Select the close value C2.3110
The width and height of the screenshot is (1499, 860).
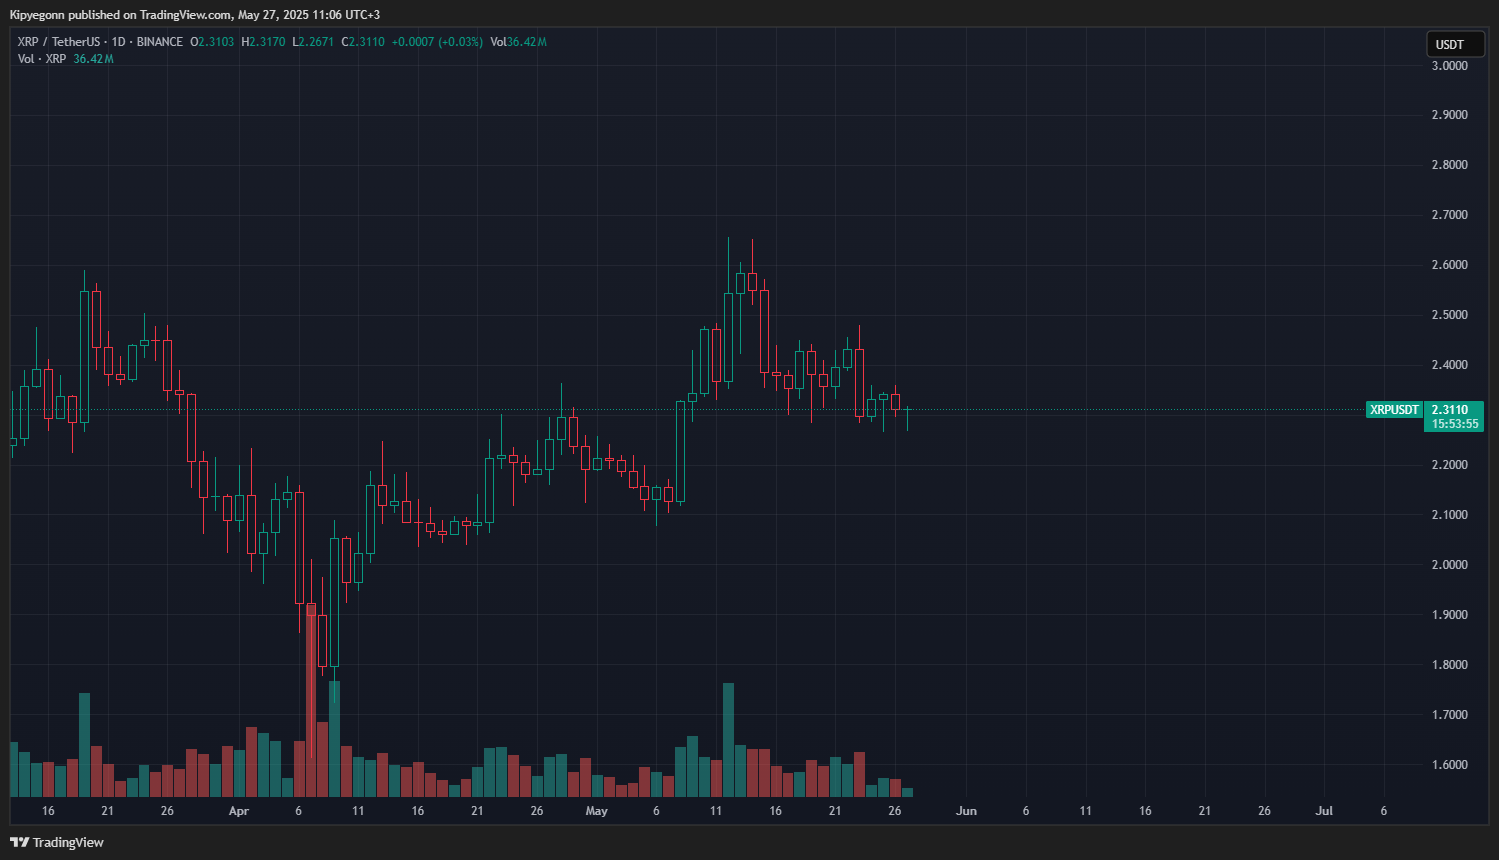pos(363,42)
